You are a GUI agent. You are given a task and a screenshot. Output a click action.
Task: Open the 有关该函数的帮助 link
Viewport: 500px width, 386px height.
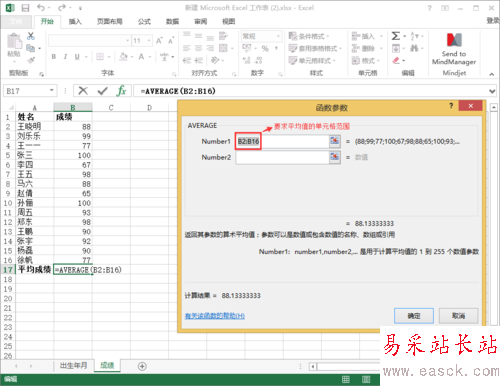tap(215, 316)
